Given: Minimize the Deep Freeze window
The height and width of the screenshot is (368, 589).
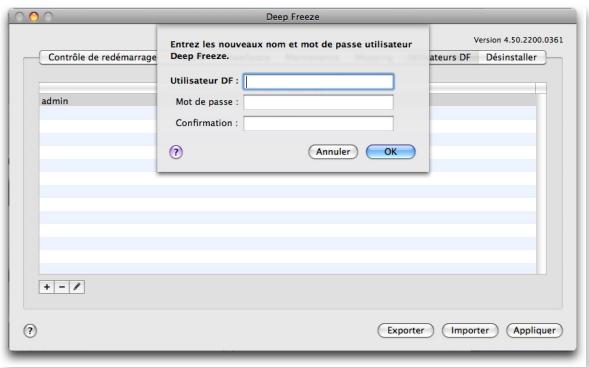Looking at the screenshot, I should (x=34, y=17).
